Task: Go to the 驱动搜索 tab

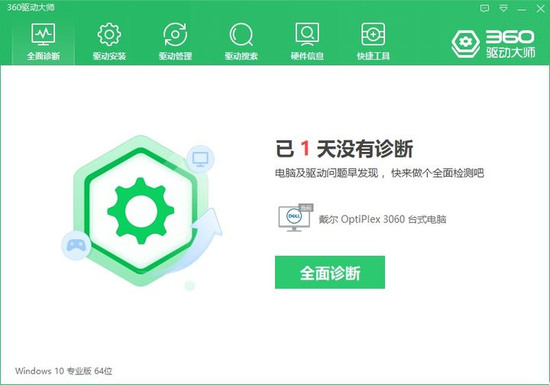Action: (241, 41)
